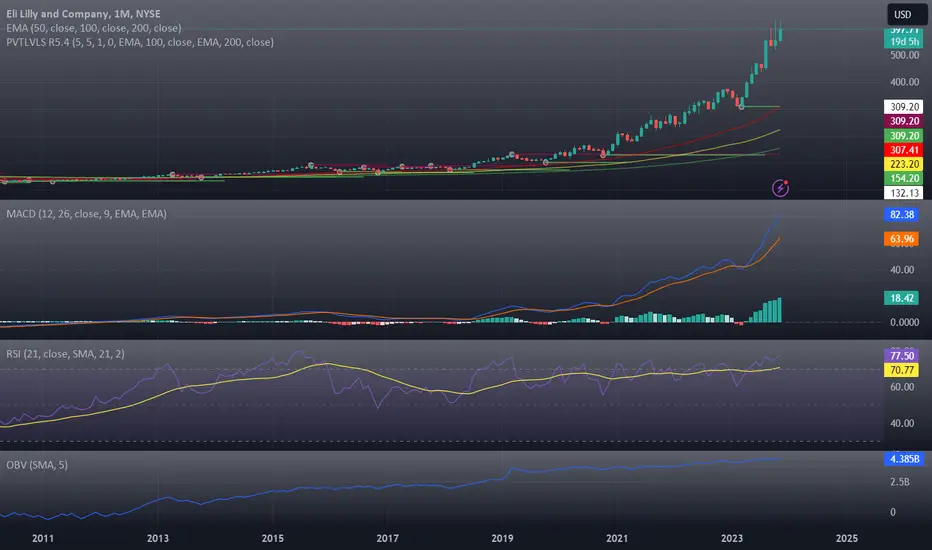Viewport: 932px width, 550px height.
Task: Click the 19d 5h countdown label
Action: pos(903,41)
